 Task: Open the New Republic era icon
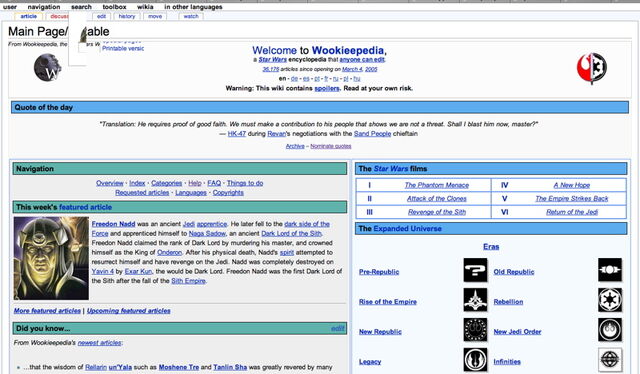click(475, 329)
